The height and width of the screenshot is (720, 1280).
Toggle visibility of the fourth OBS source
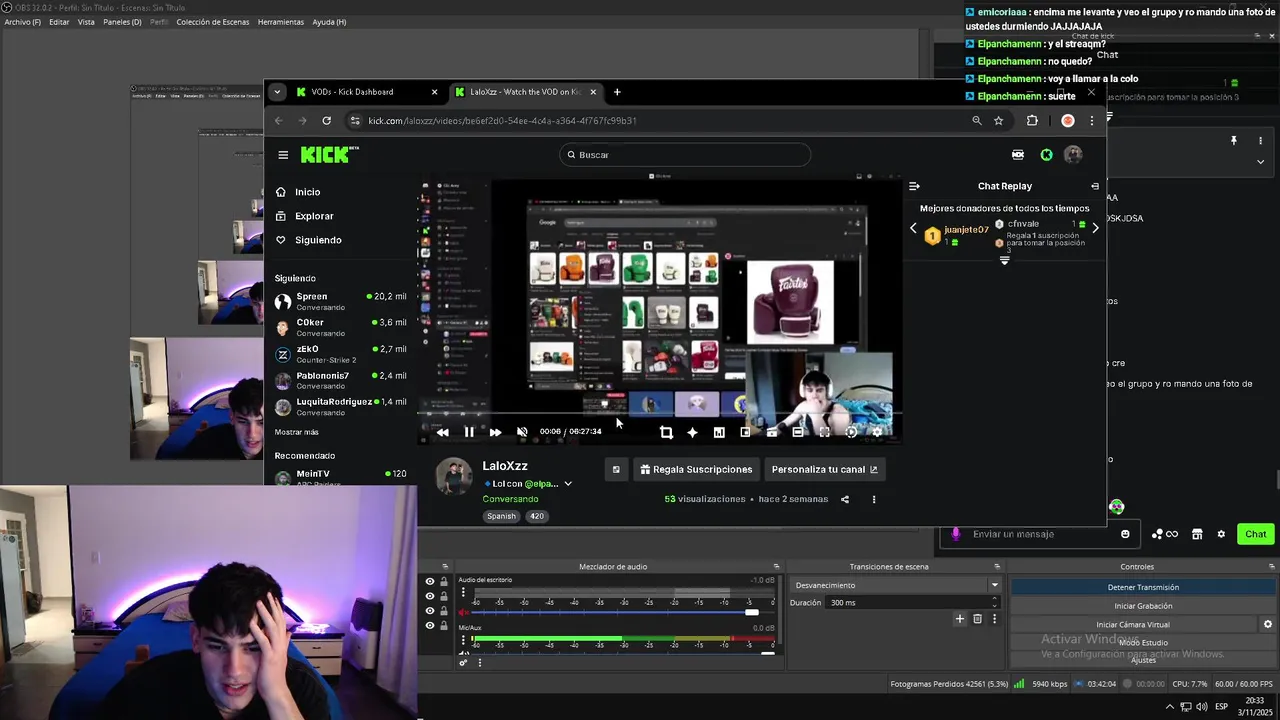(x=430, y=626)
